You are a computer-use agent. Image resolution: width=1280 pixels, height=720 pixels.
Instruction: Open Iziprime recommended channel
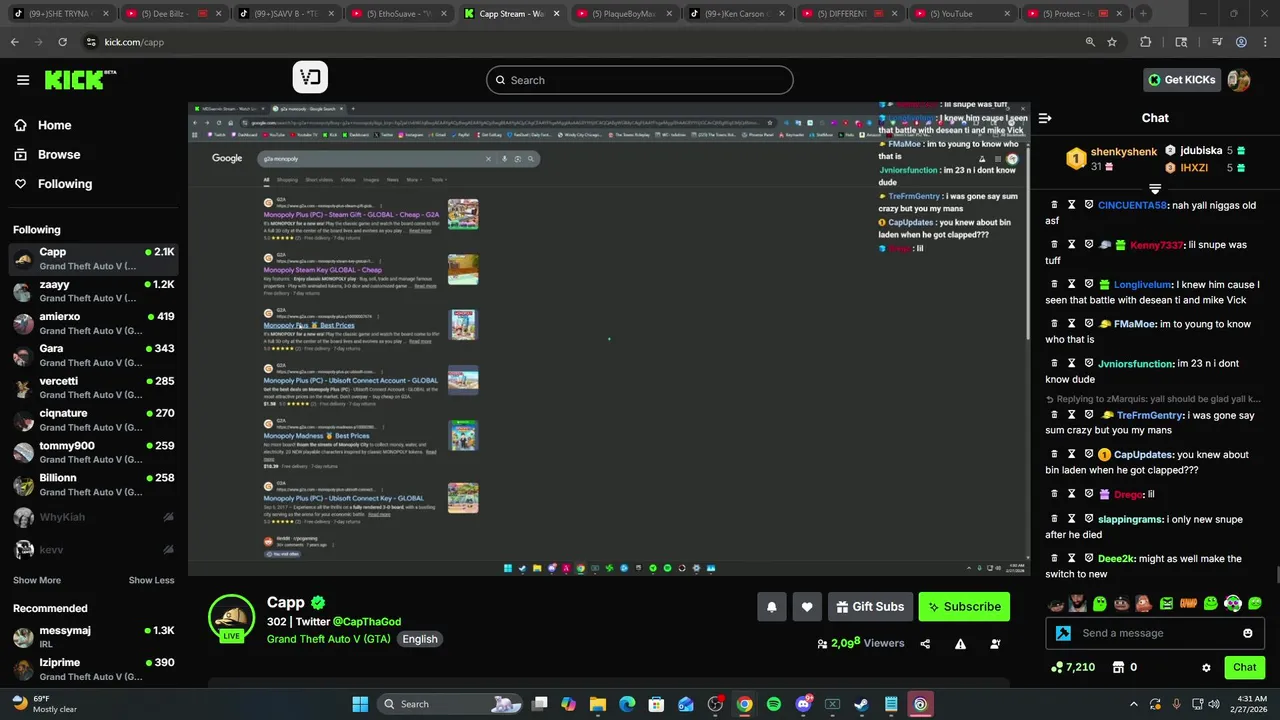(94, 669)
